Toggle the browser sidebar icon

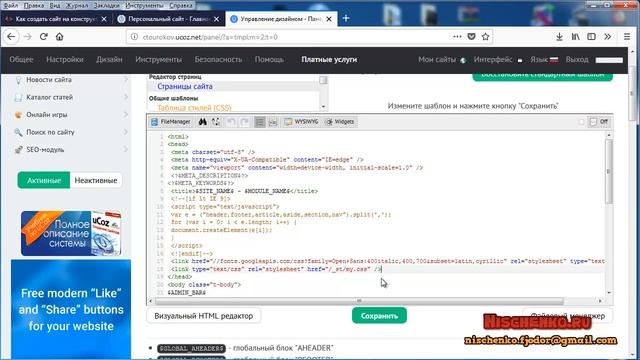click(x=591, y=37)
